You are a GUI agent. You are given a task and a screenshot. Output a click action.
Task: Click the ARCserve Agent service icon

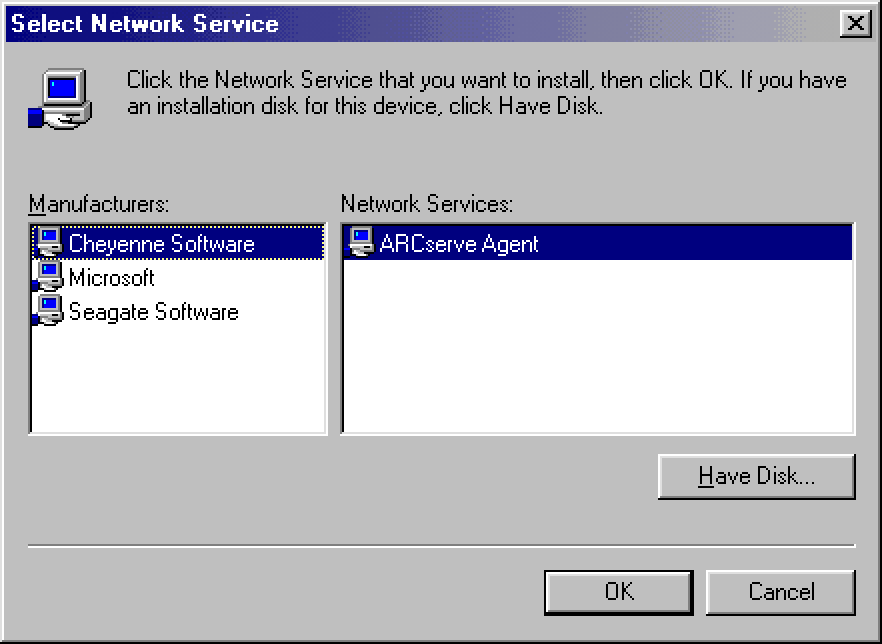click(360, 242)
